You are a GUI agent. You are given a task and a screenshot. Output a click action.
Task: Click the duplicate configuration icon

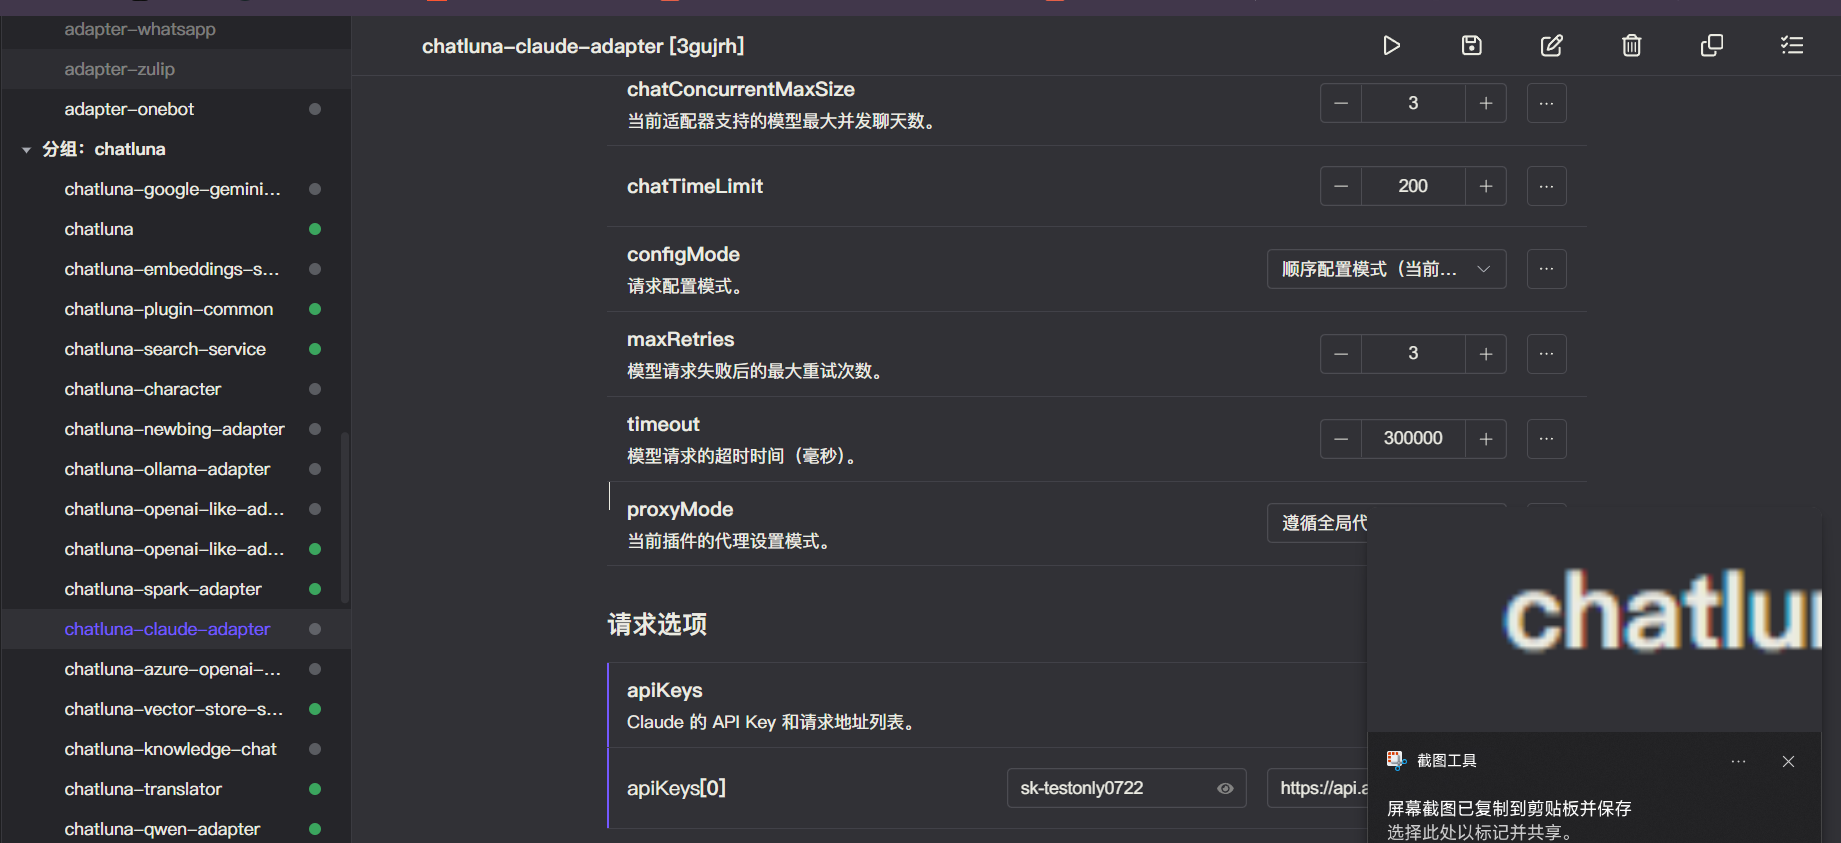coord(1711,46)
